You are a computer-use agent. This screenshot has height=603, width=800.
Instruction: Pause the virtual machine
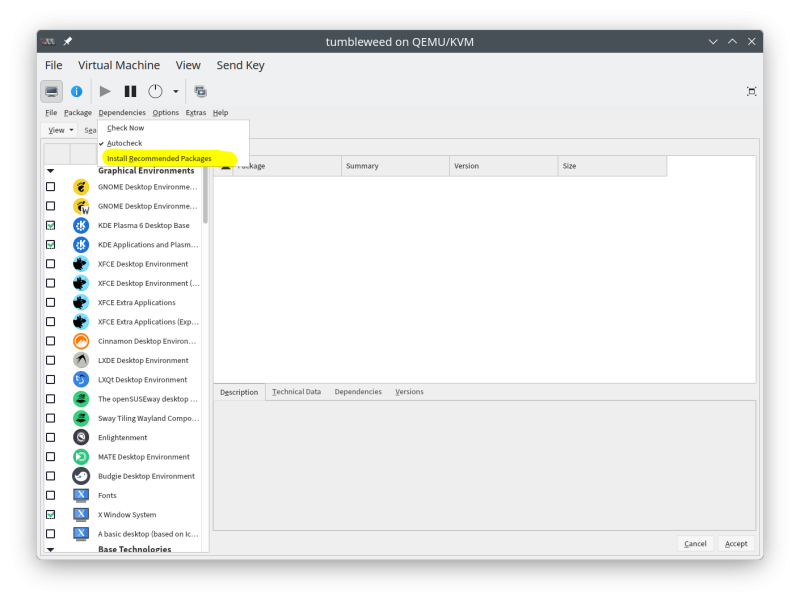click(x=131, y=91)
